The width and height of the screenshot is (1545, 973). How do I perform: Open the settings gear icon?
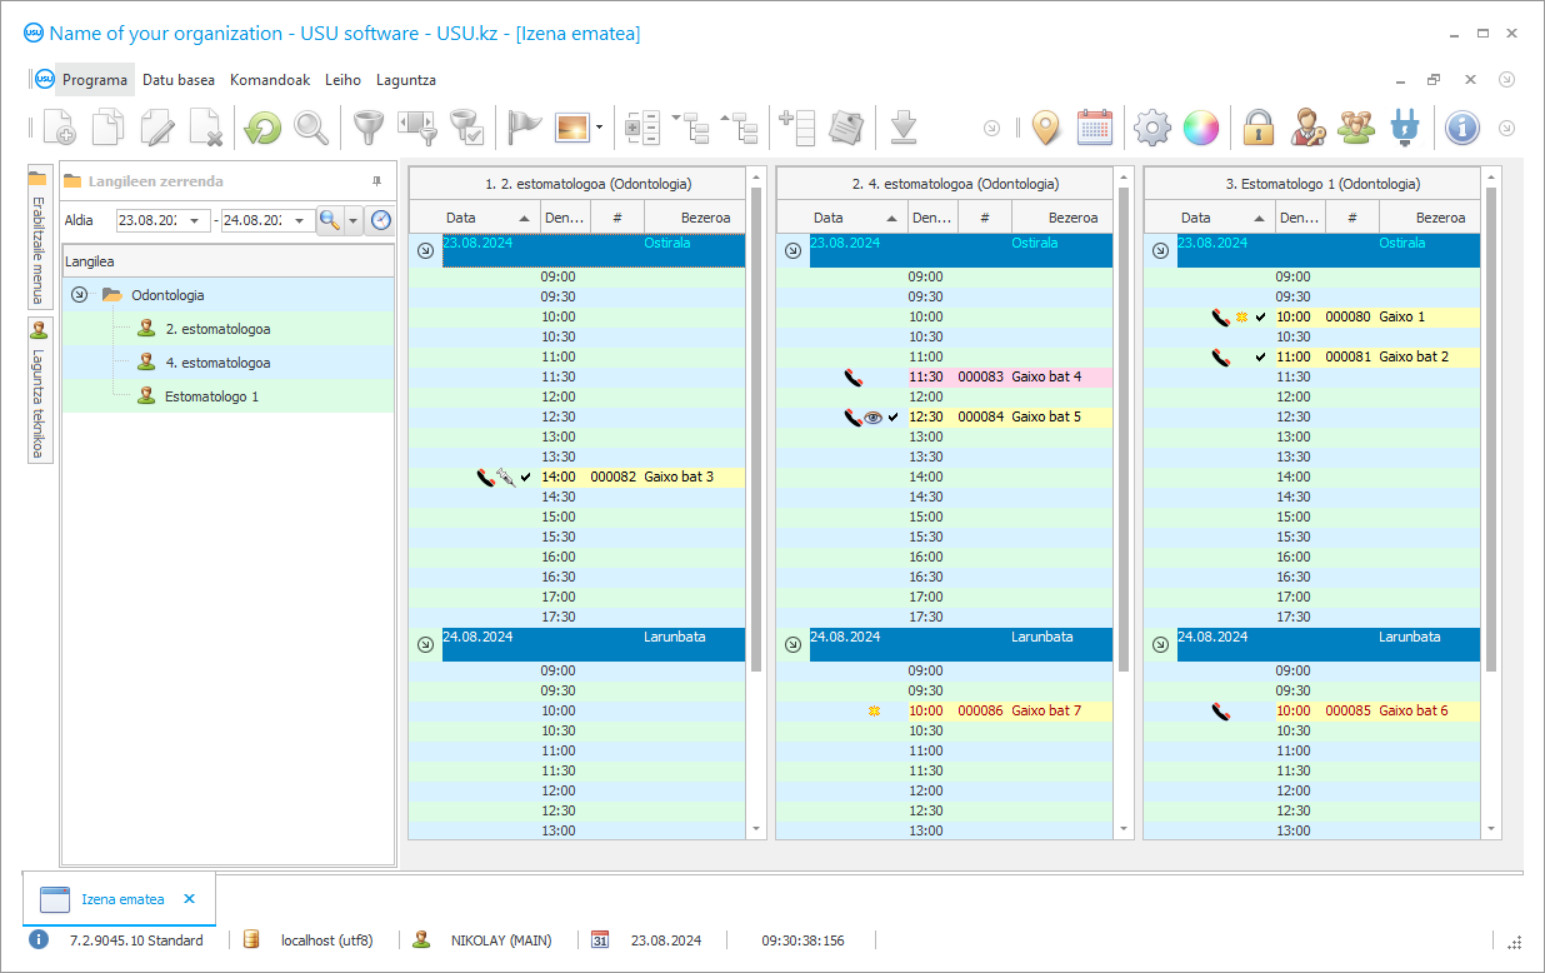[1151, 128]
